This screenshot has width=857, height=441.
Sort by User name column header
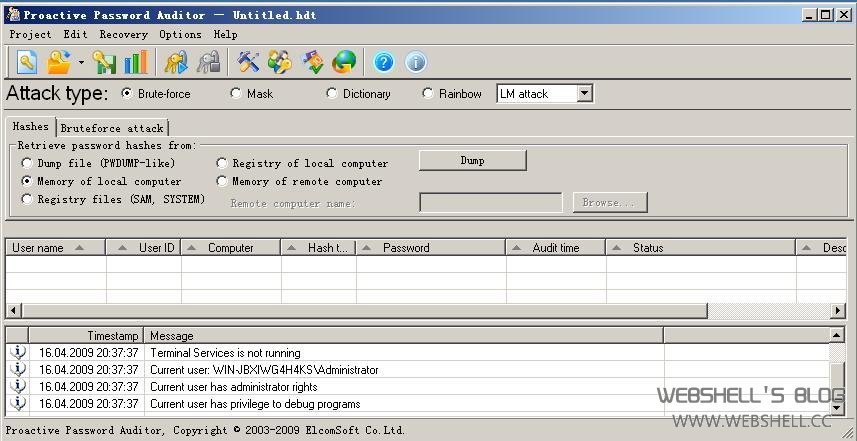55,248
